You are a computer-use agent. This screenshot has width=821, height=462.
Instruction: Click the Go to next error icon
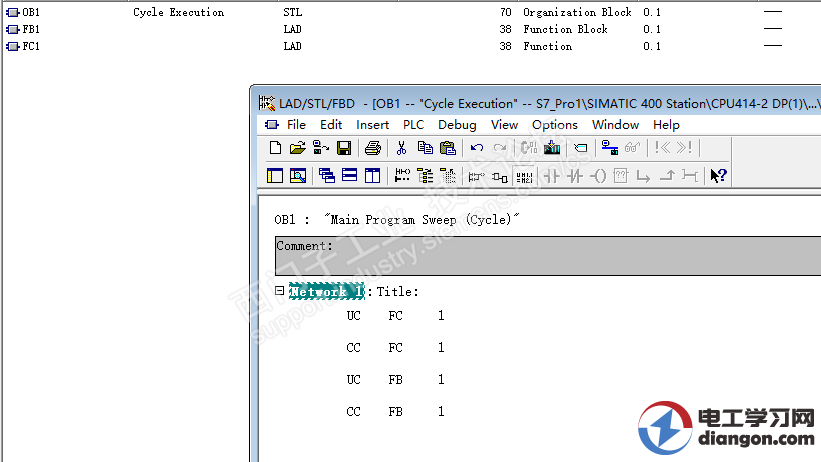[x=684, y=148]
